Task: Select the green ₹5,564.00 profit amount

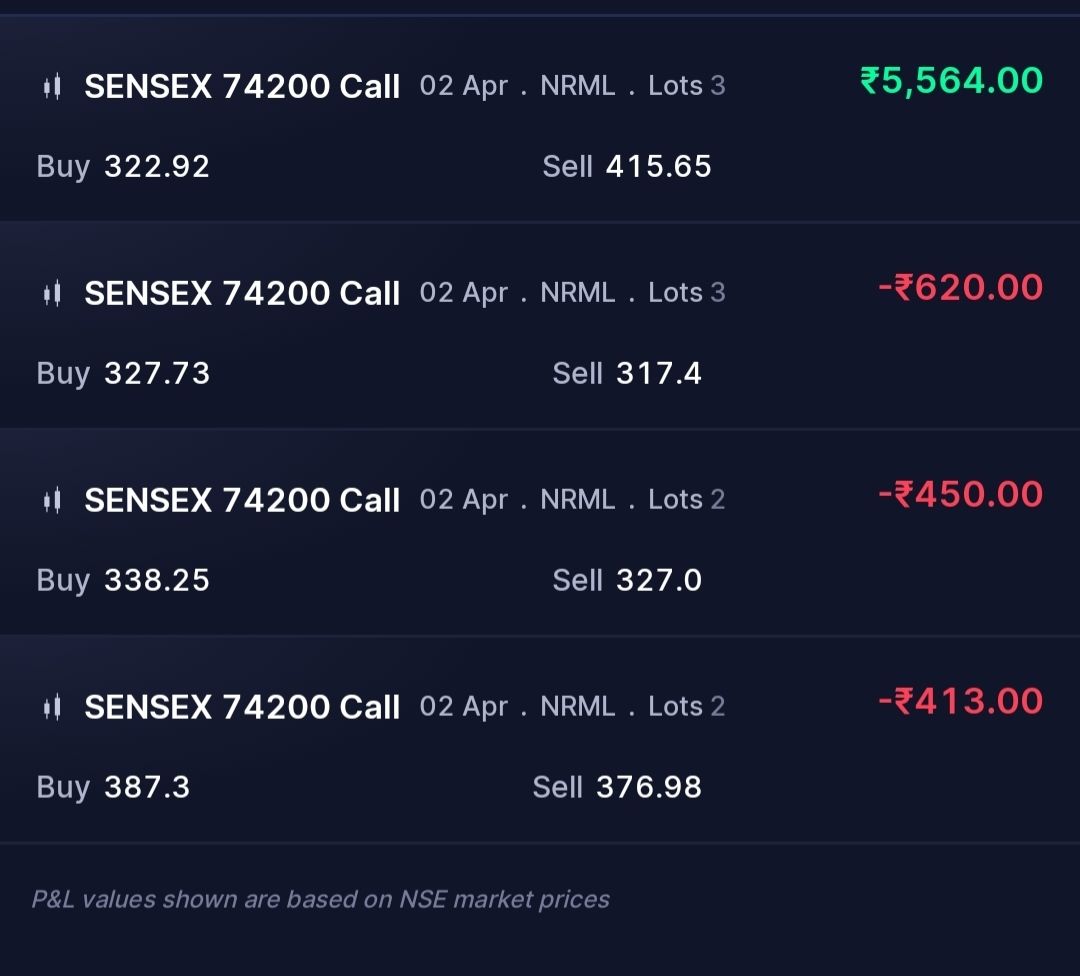Action: click(951, 81)
